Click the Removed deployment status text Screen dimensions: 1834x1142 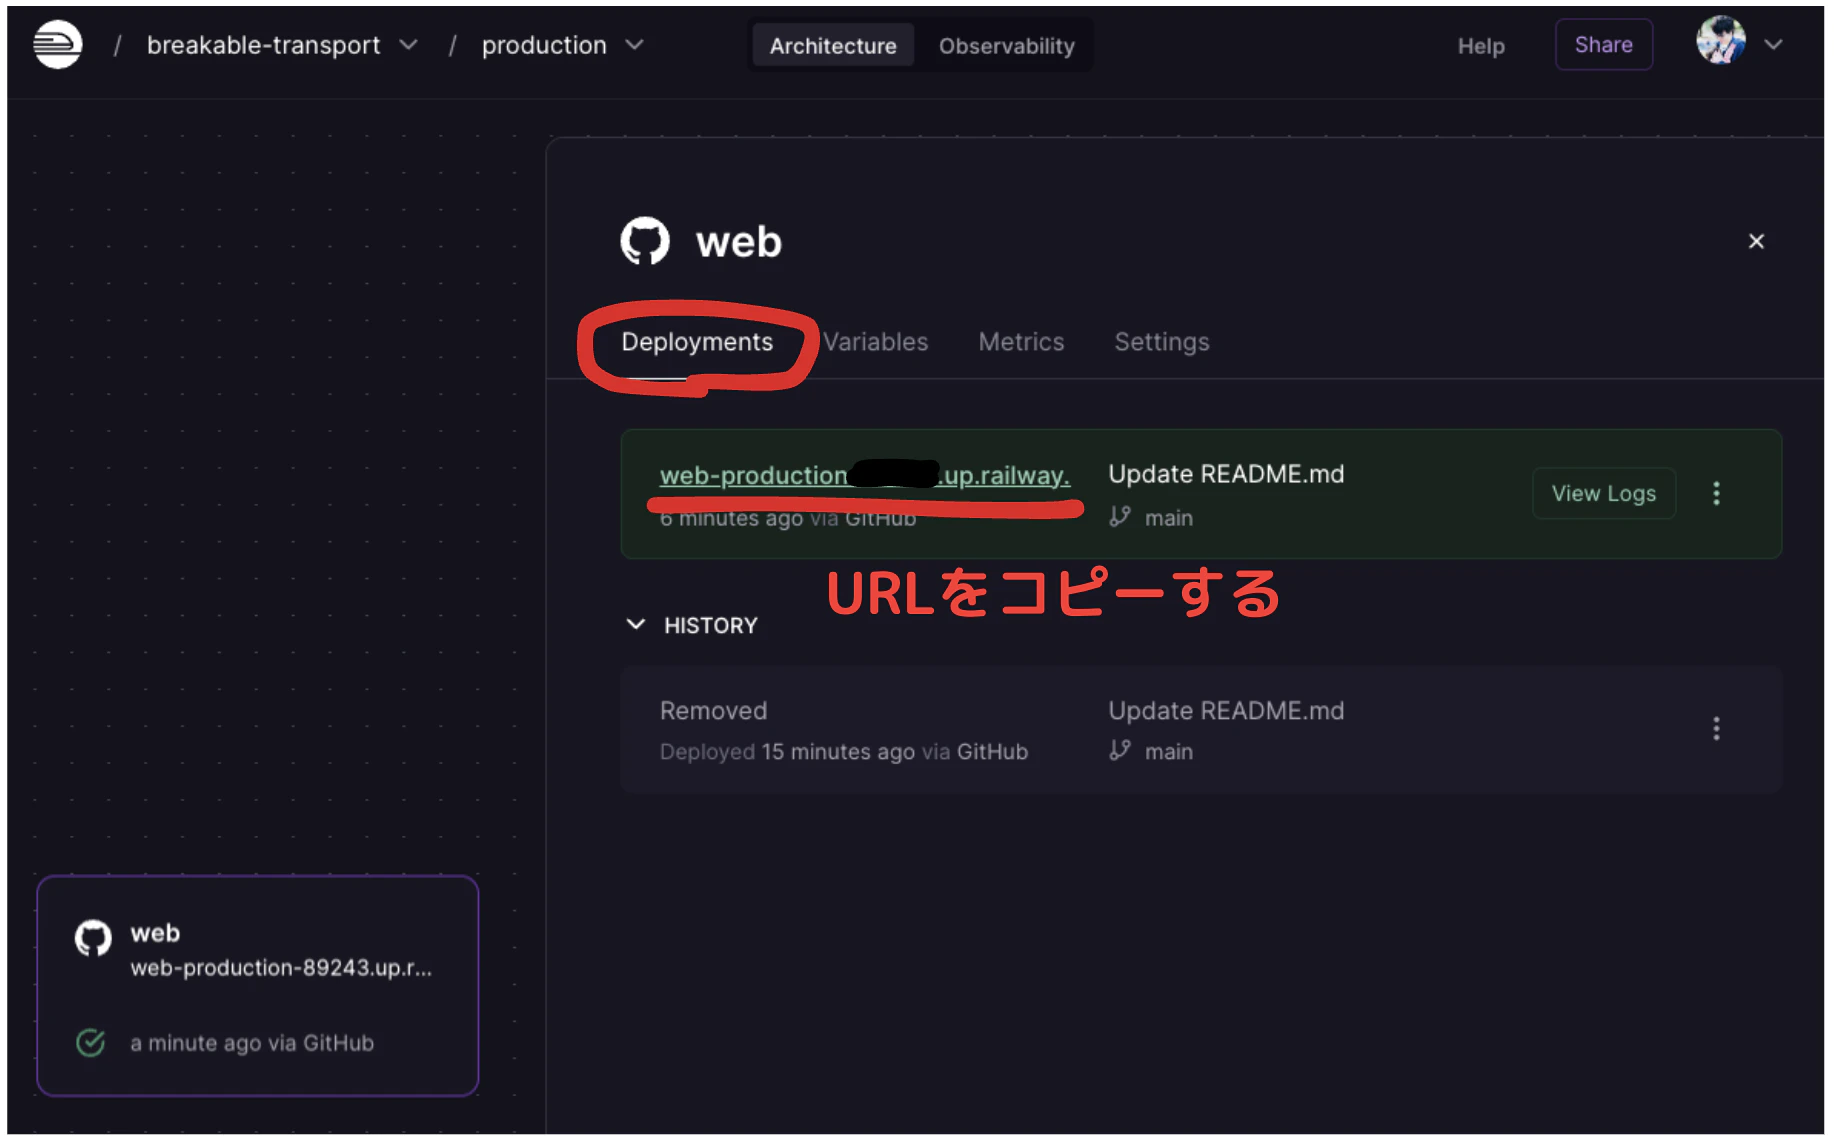713,711
